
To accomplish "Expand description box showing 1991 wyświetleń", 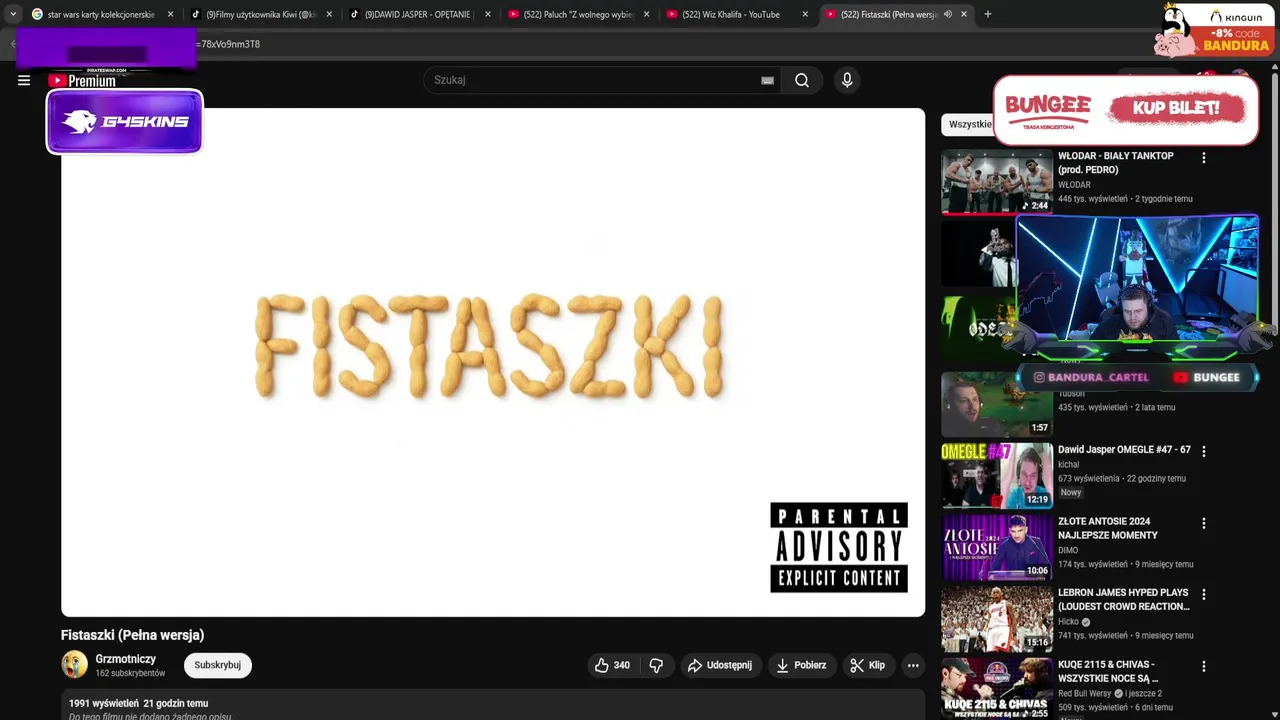I will 493,705.
